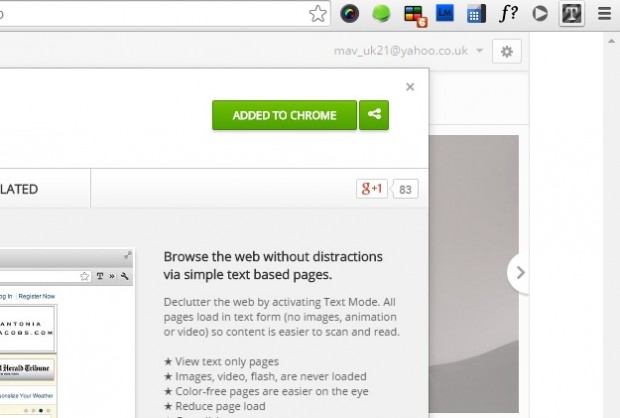
Task: Open the calculator extension icon
Action: point(476,14)
